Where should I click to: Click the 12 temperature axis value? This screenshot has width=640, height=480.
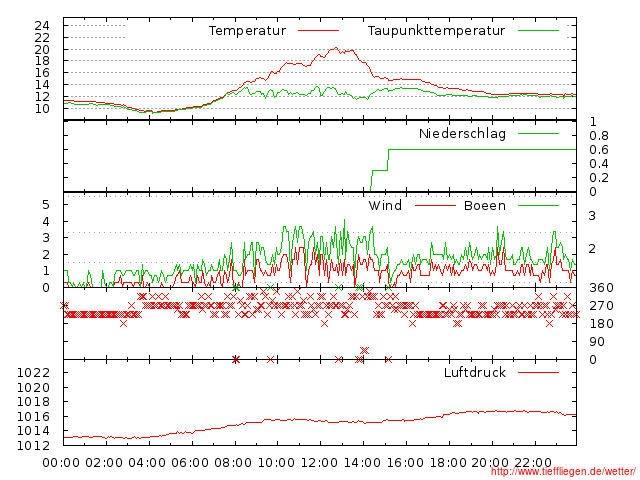coord(42,96)
